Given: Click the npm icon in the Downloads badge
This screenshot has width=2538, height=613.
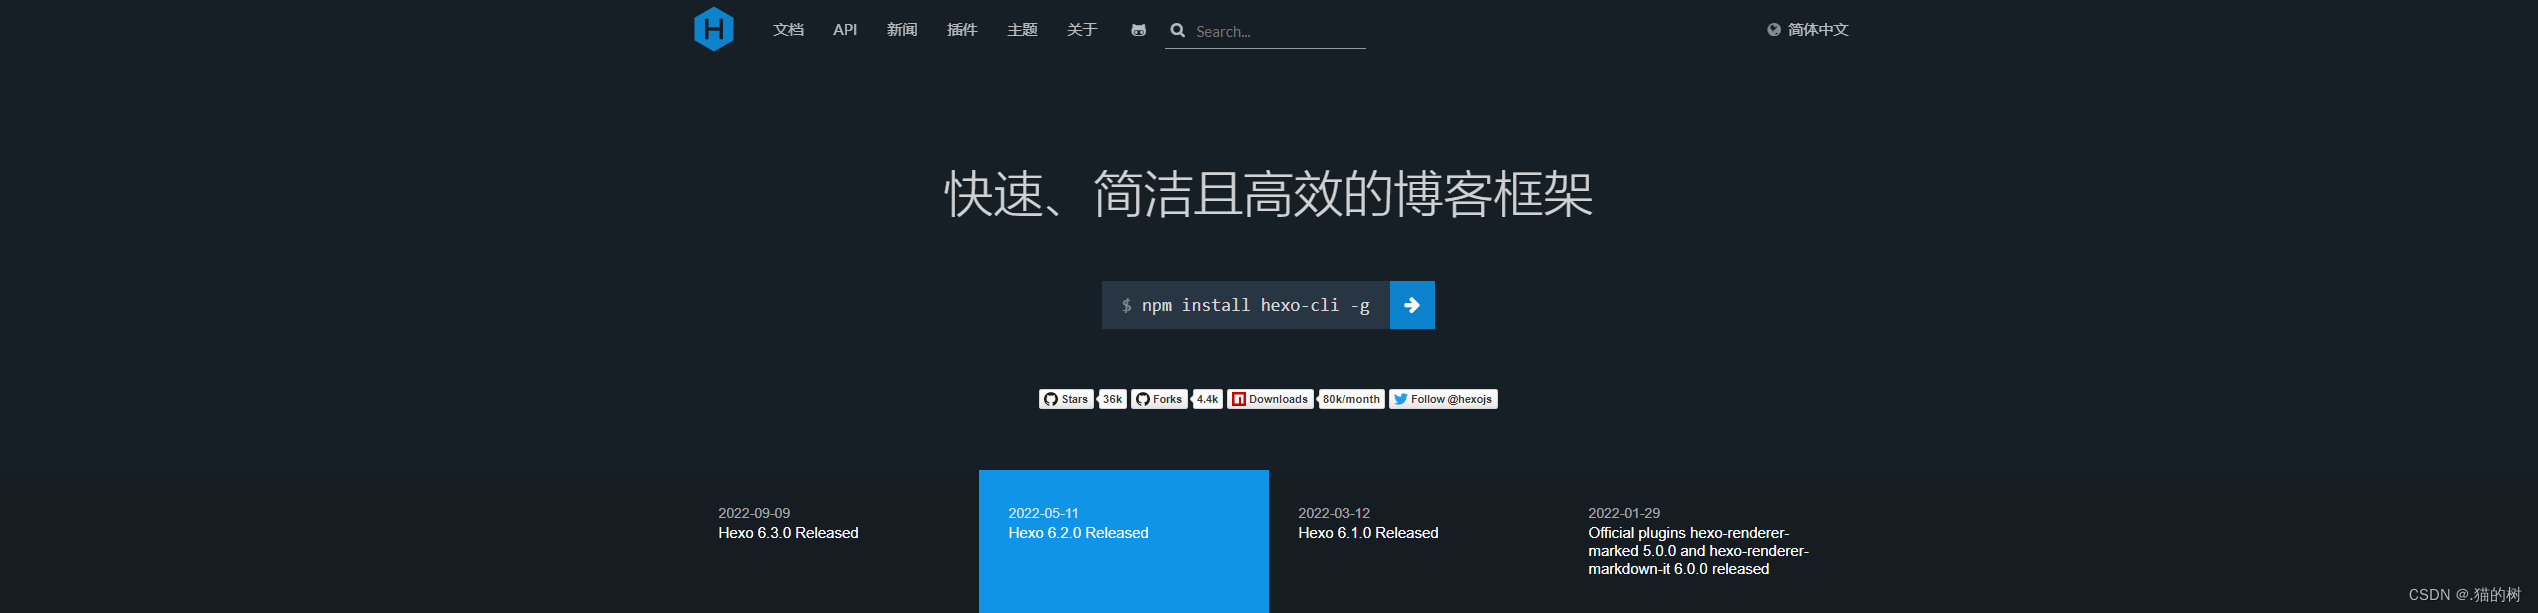Looking at the screenshot, I should coord(1239,399).
